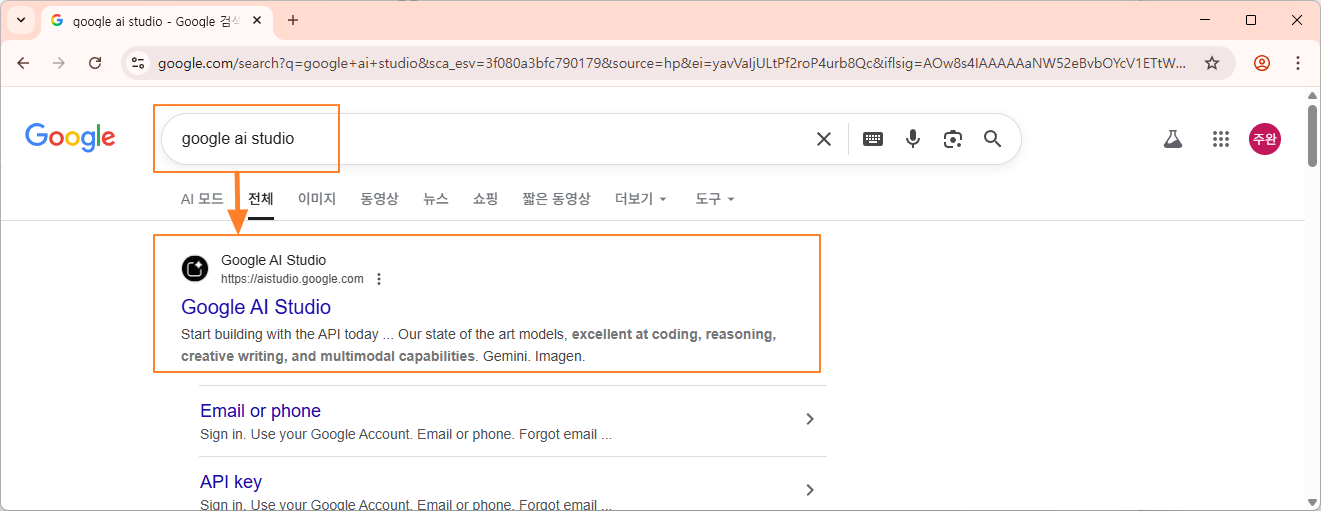Go forward to the next page

pyautogui.click(x=59, y=63)
